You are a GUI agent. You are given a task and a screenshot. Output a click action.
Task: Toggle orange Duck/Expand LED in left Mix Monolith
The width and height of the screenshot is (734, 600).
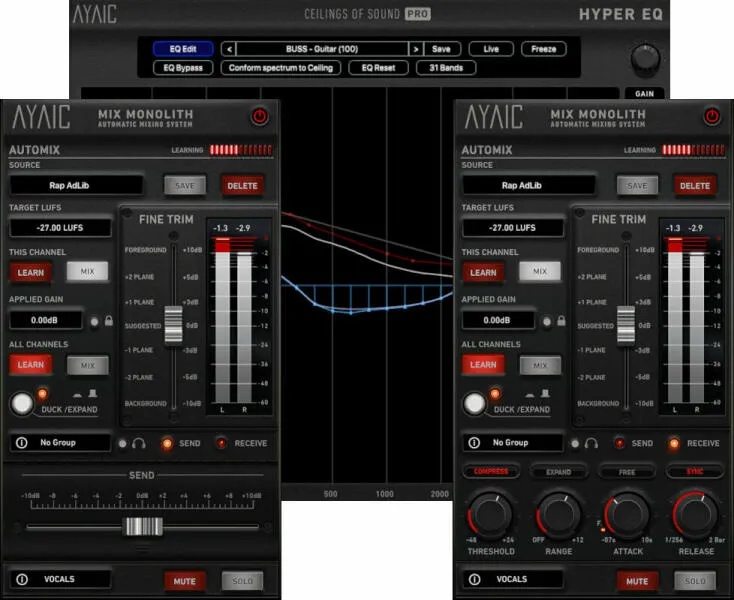click(42, 394)
